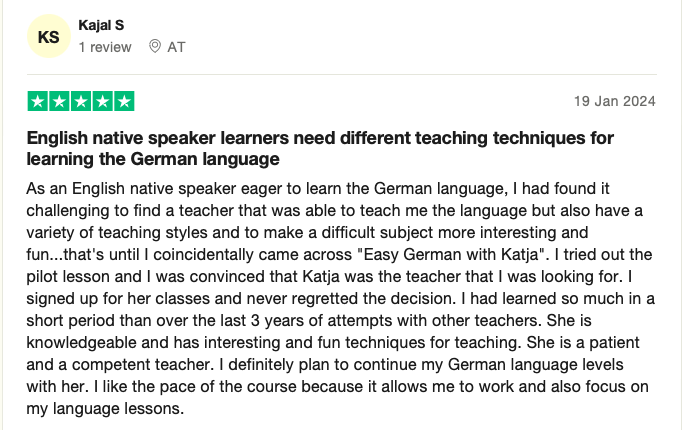Click the fourth green rating star
Viewport: 682px width, 430px height.
pos(103,101)
